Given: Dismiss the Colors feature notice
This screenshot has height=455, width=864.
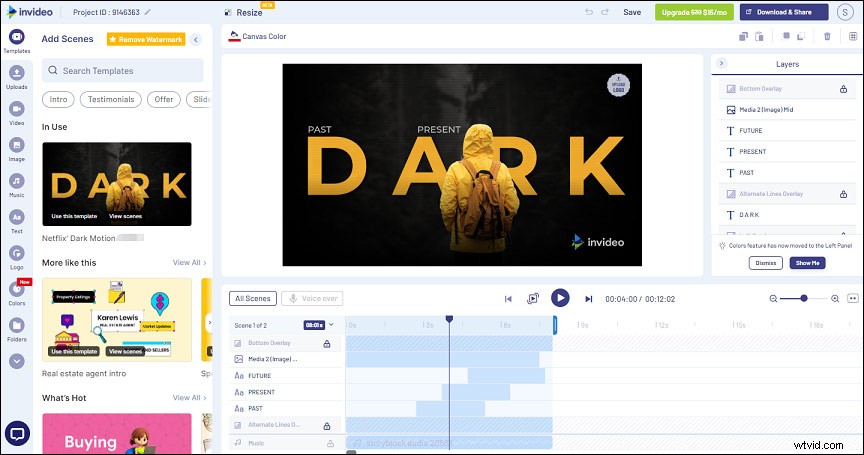Looking at the screenshot, I should [x=765, y=263].
